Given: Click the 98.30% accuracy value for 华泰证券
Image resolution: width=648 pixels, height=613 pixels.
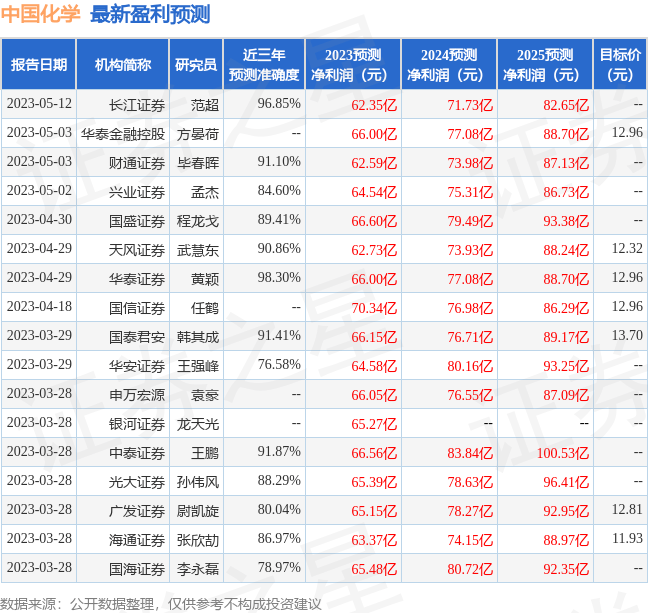Looking at the screenshot, I should (x=279, y=278).
